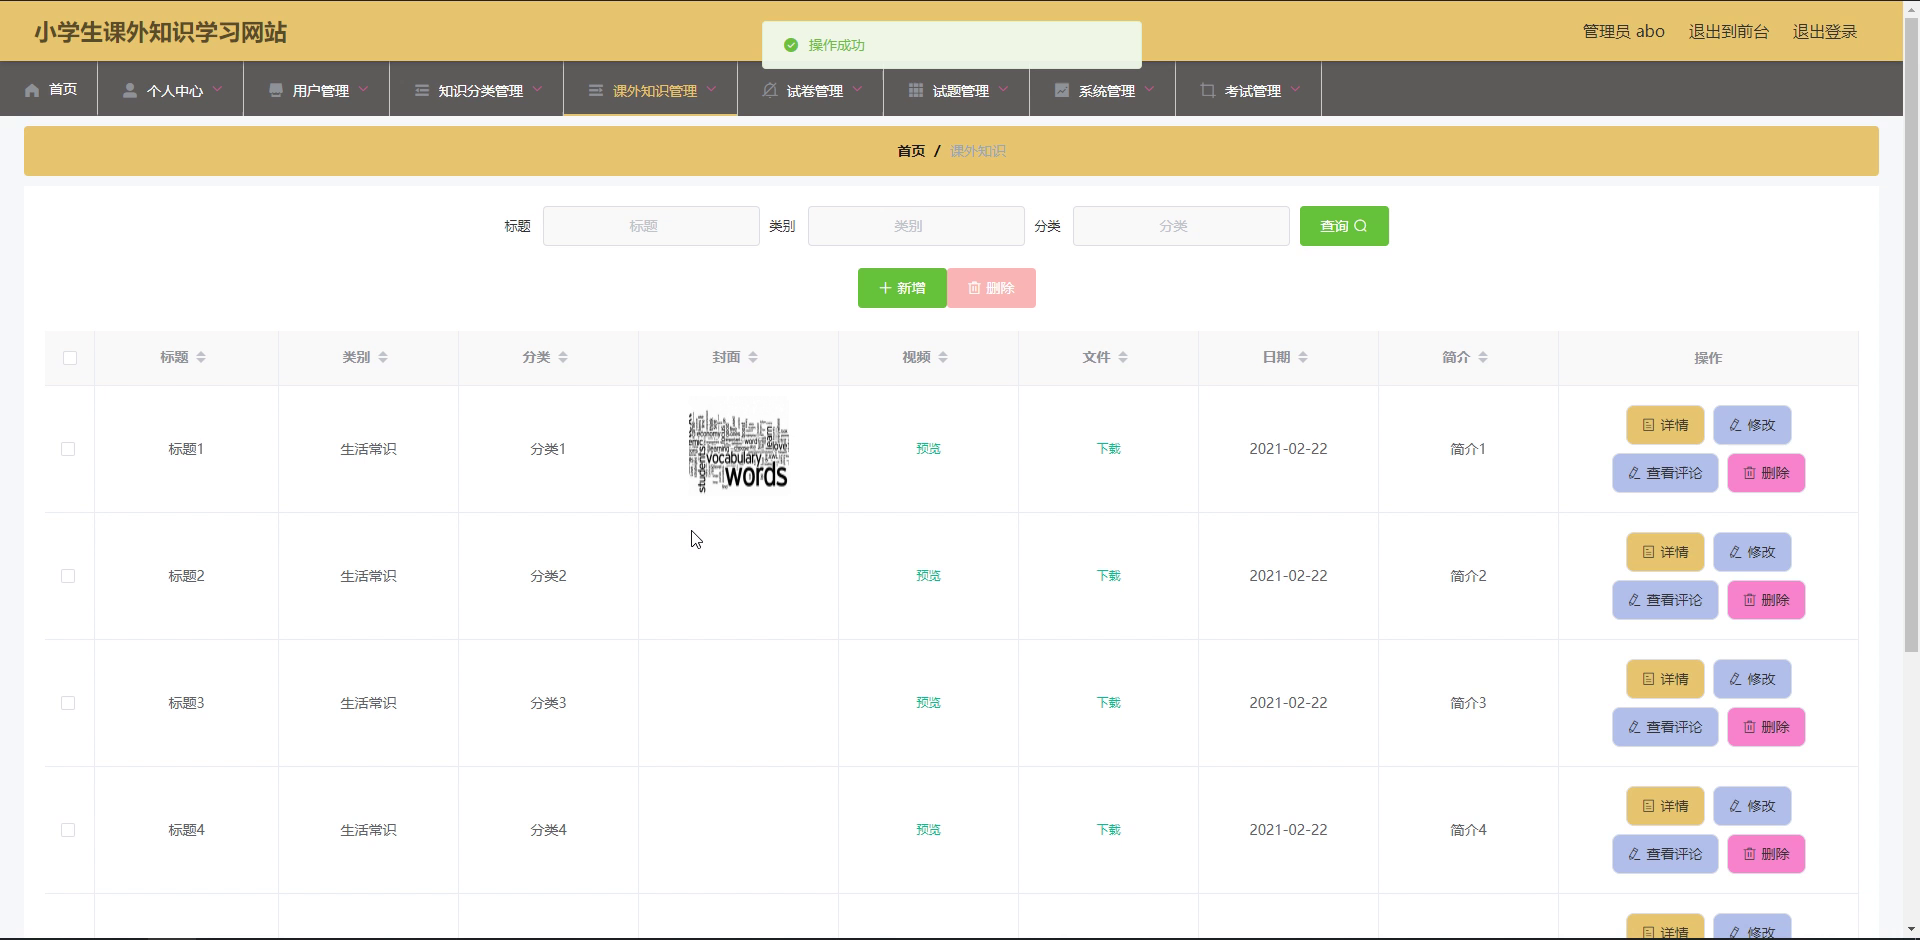Click the 类别 search input field

(916, 226)
